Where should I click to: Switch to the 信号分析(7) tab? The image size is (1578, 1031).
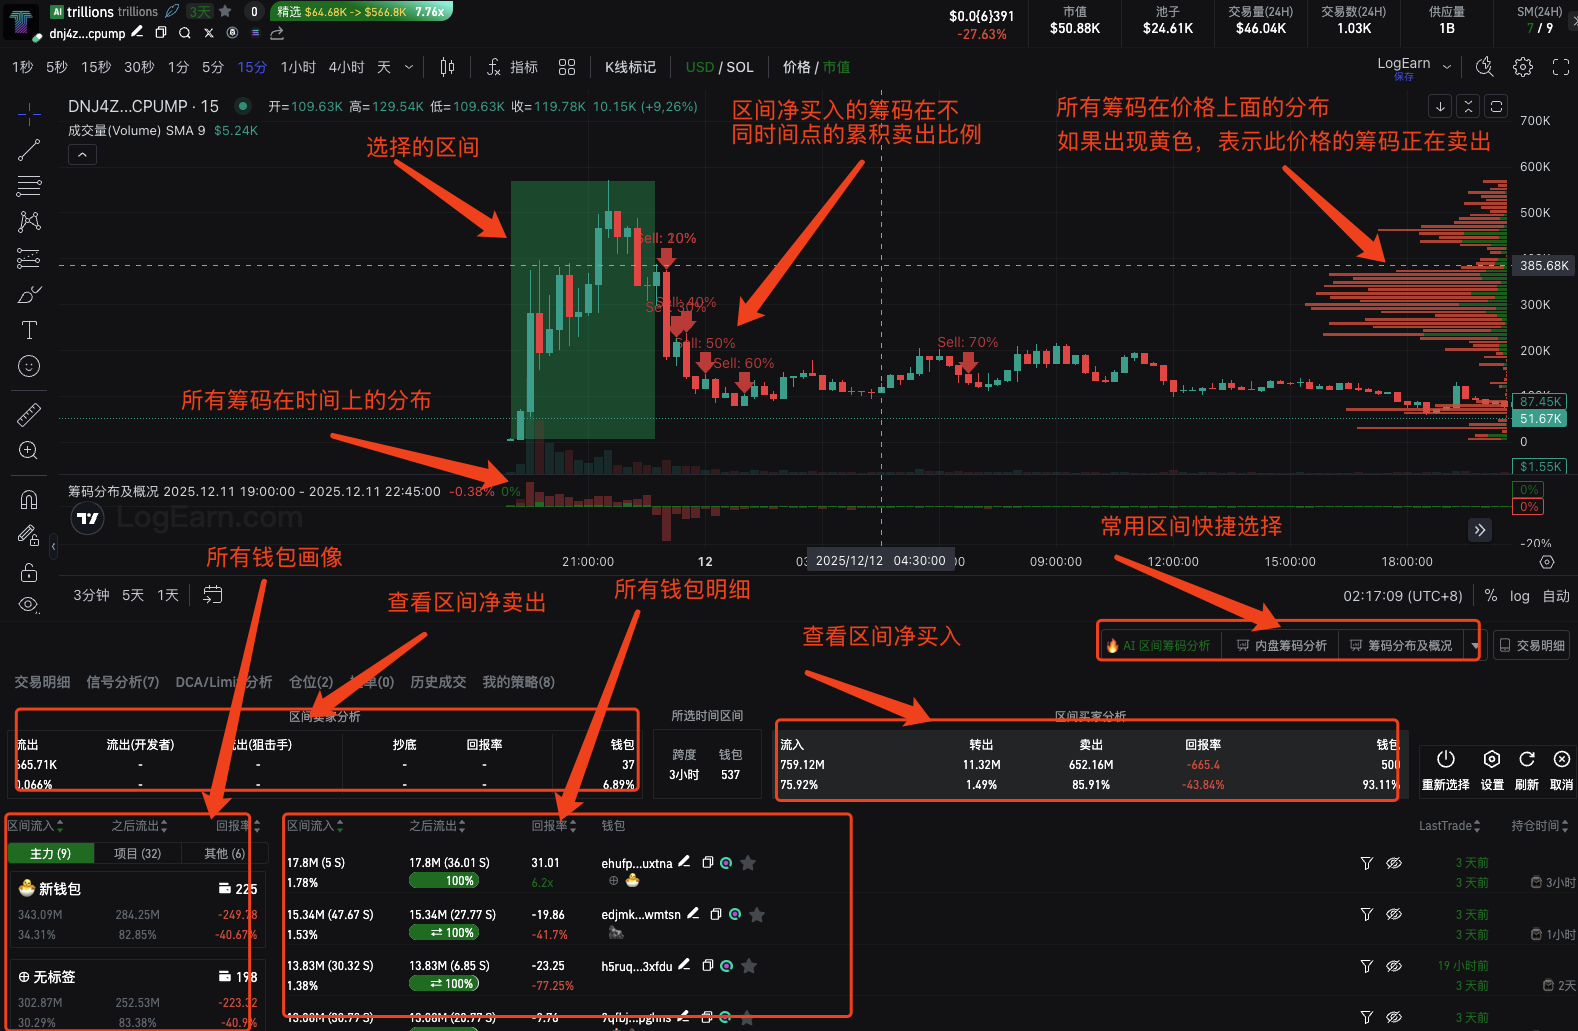tap(122, 682)
